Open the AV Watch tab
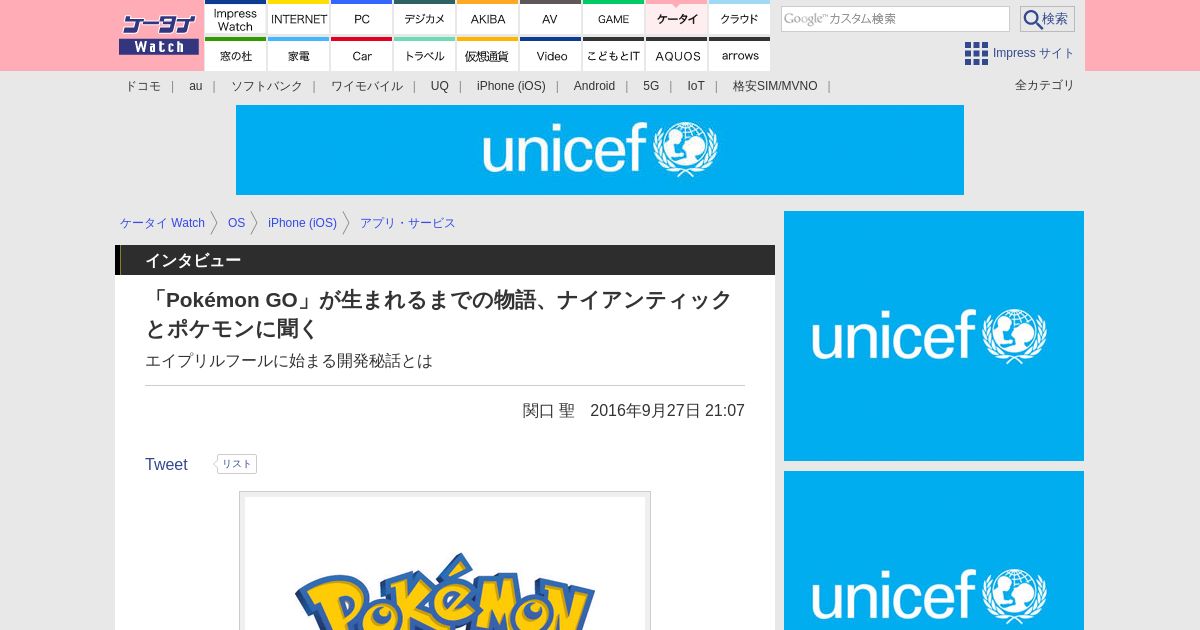Image resolution: width=1200 pixels, height=630 pixels. pos(551,18)
